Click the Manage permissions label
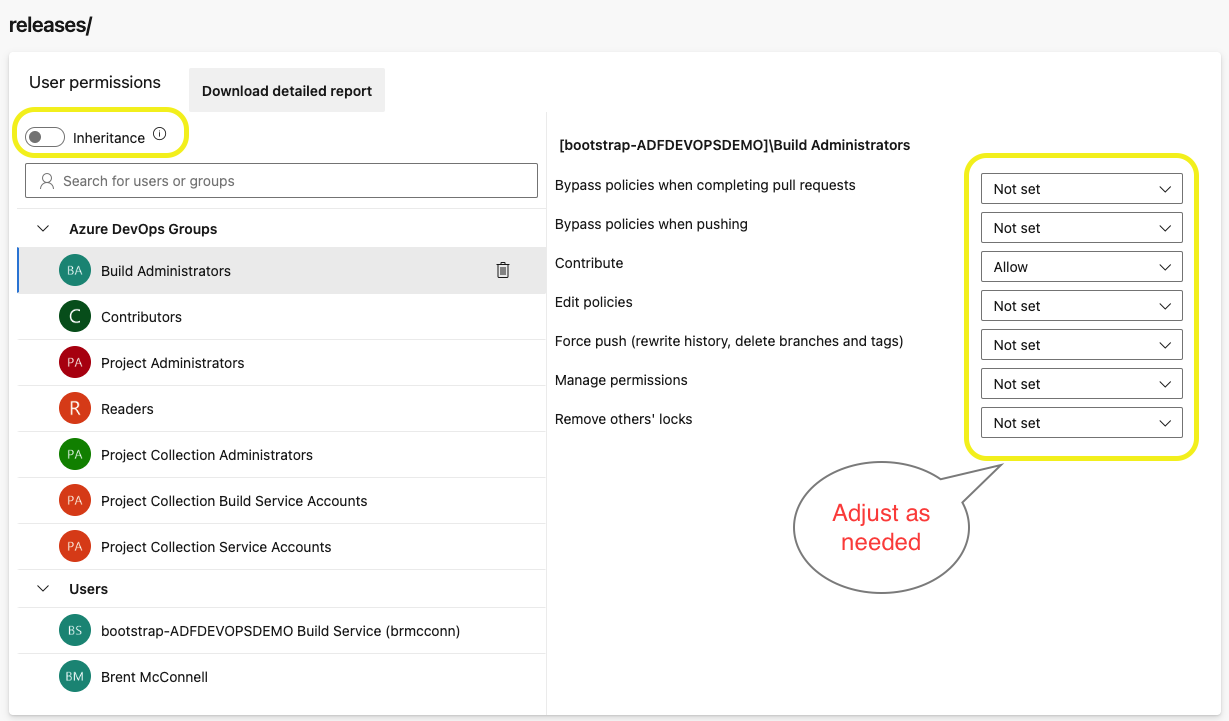The width and height of the screenshot is (1229, 721). click(621, 380)
